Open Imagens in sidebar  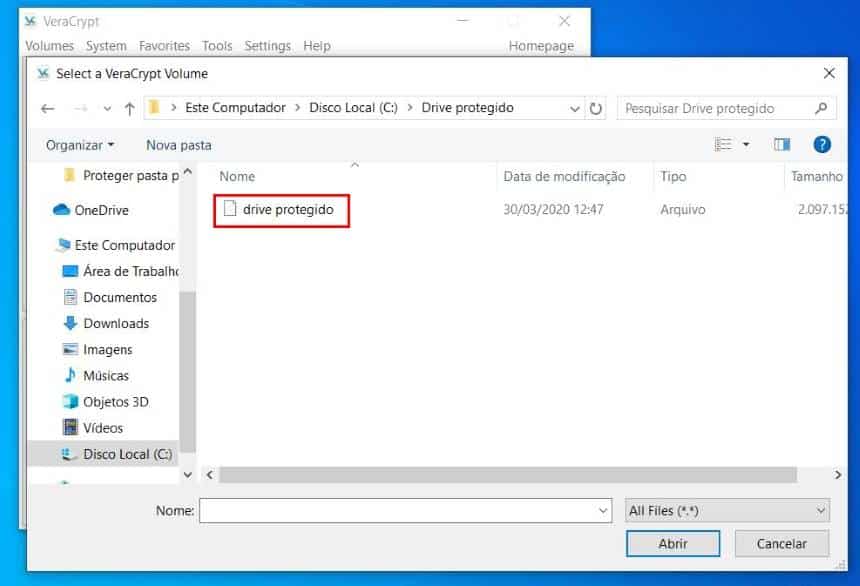coord(98,350)
